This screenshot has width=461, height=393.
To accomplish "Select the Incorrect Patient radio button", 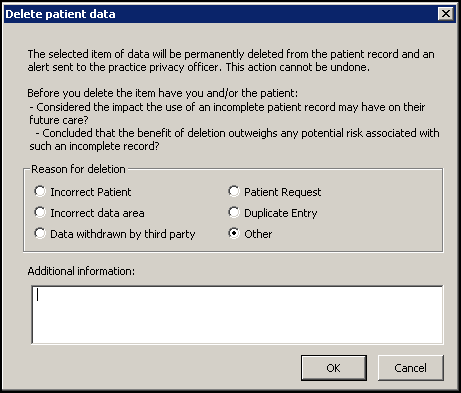I will [40, 191].
